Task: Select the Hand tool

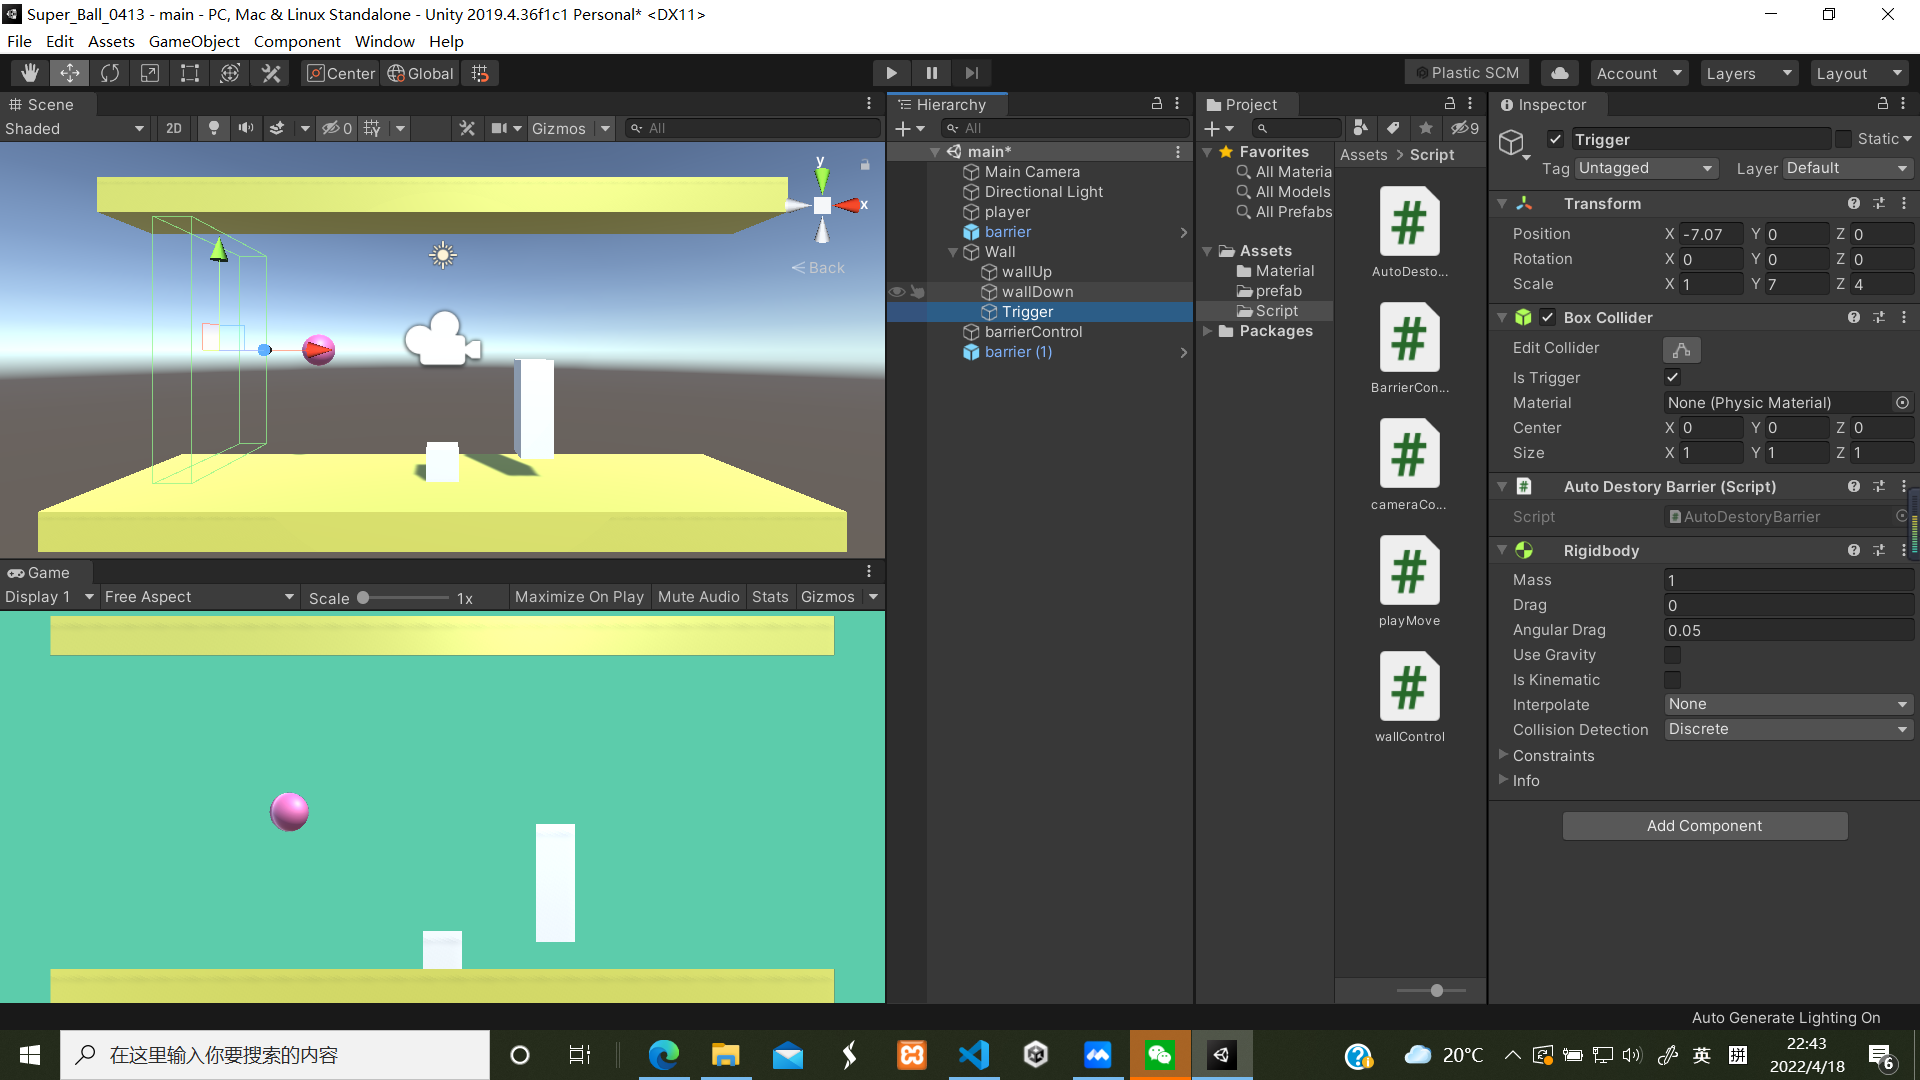Action: (30, 73)
